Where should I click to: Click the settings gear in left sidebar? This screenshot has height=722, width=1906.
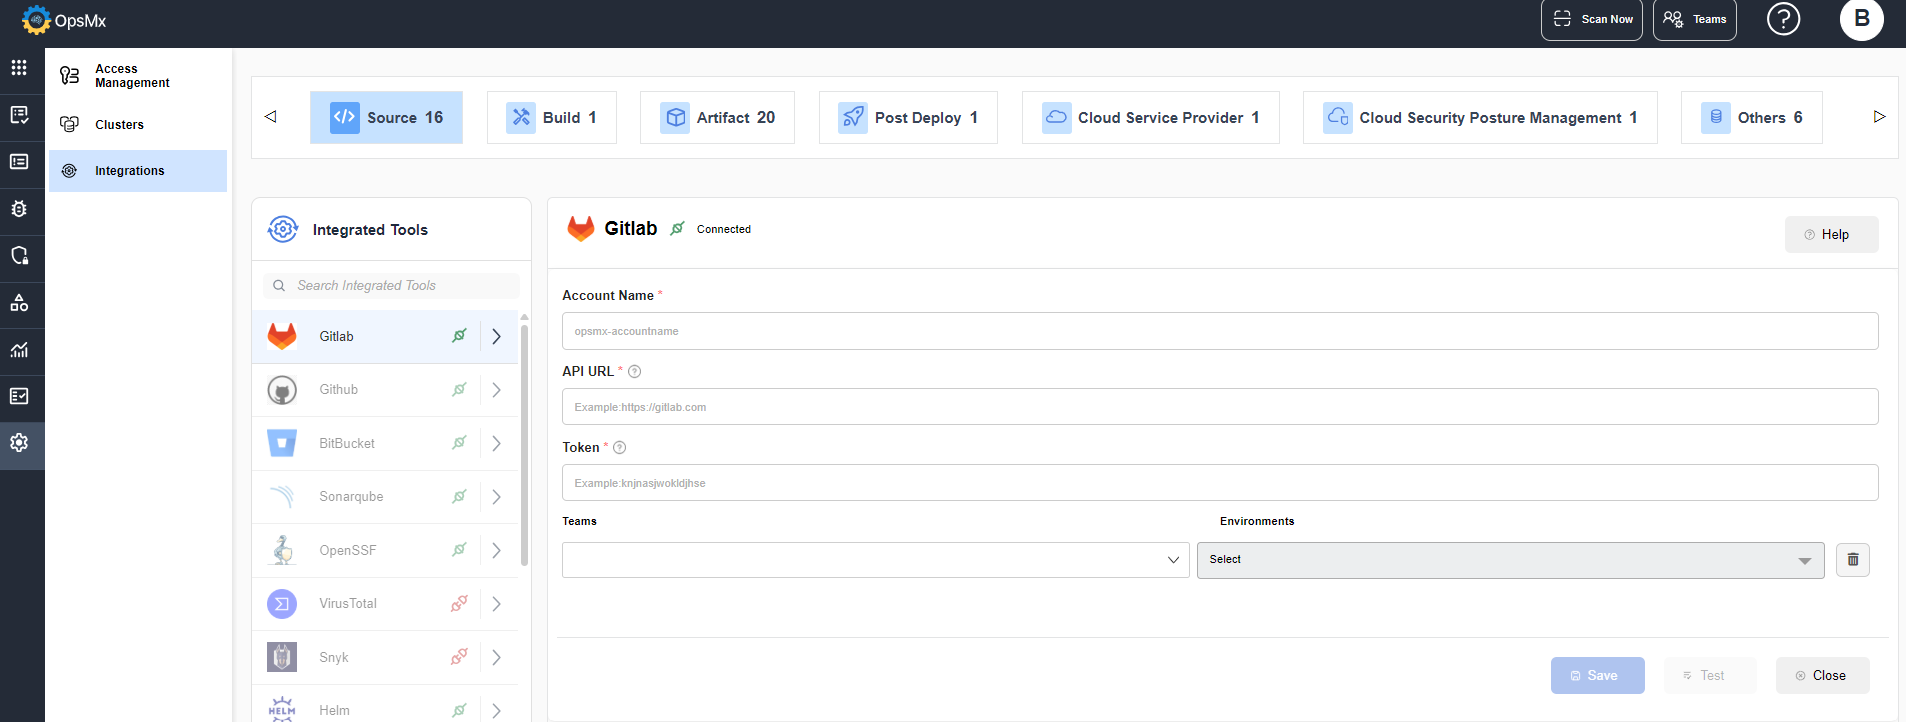pyautogui.click(x=19, y=443)
